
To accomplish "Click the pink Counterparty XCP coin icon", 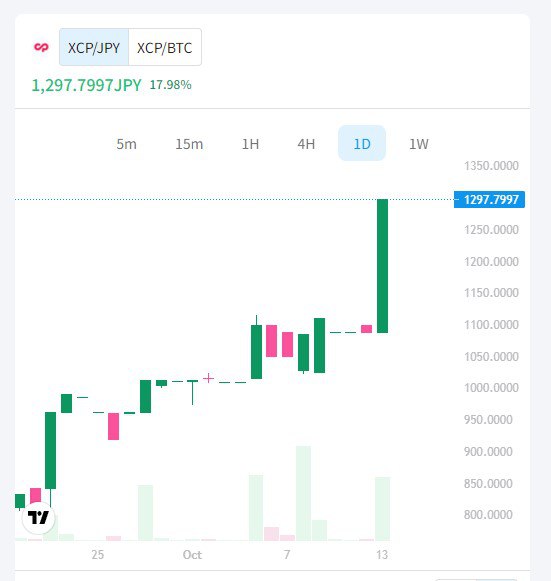I will (41, 47).
